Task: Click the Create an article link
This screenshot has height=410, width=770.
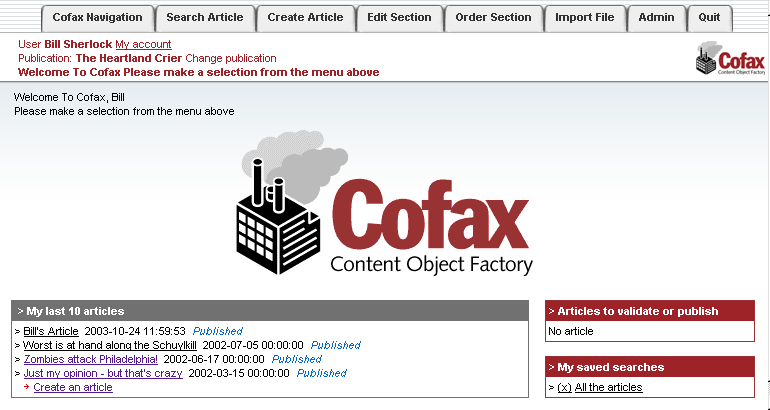Action: tap(73, 387)
